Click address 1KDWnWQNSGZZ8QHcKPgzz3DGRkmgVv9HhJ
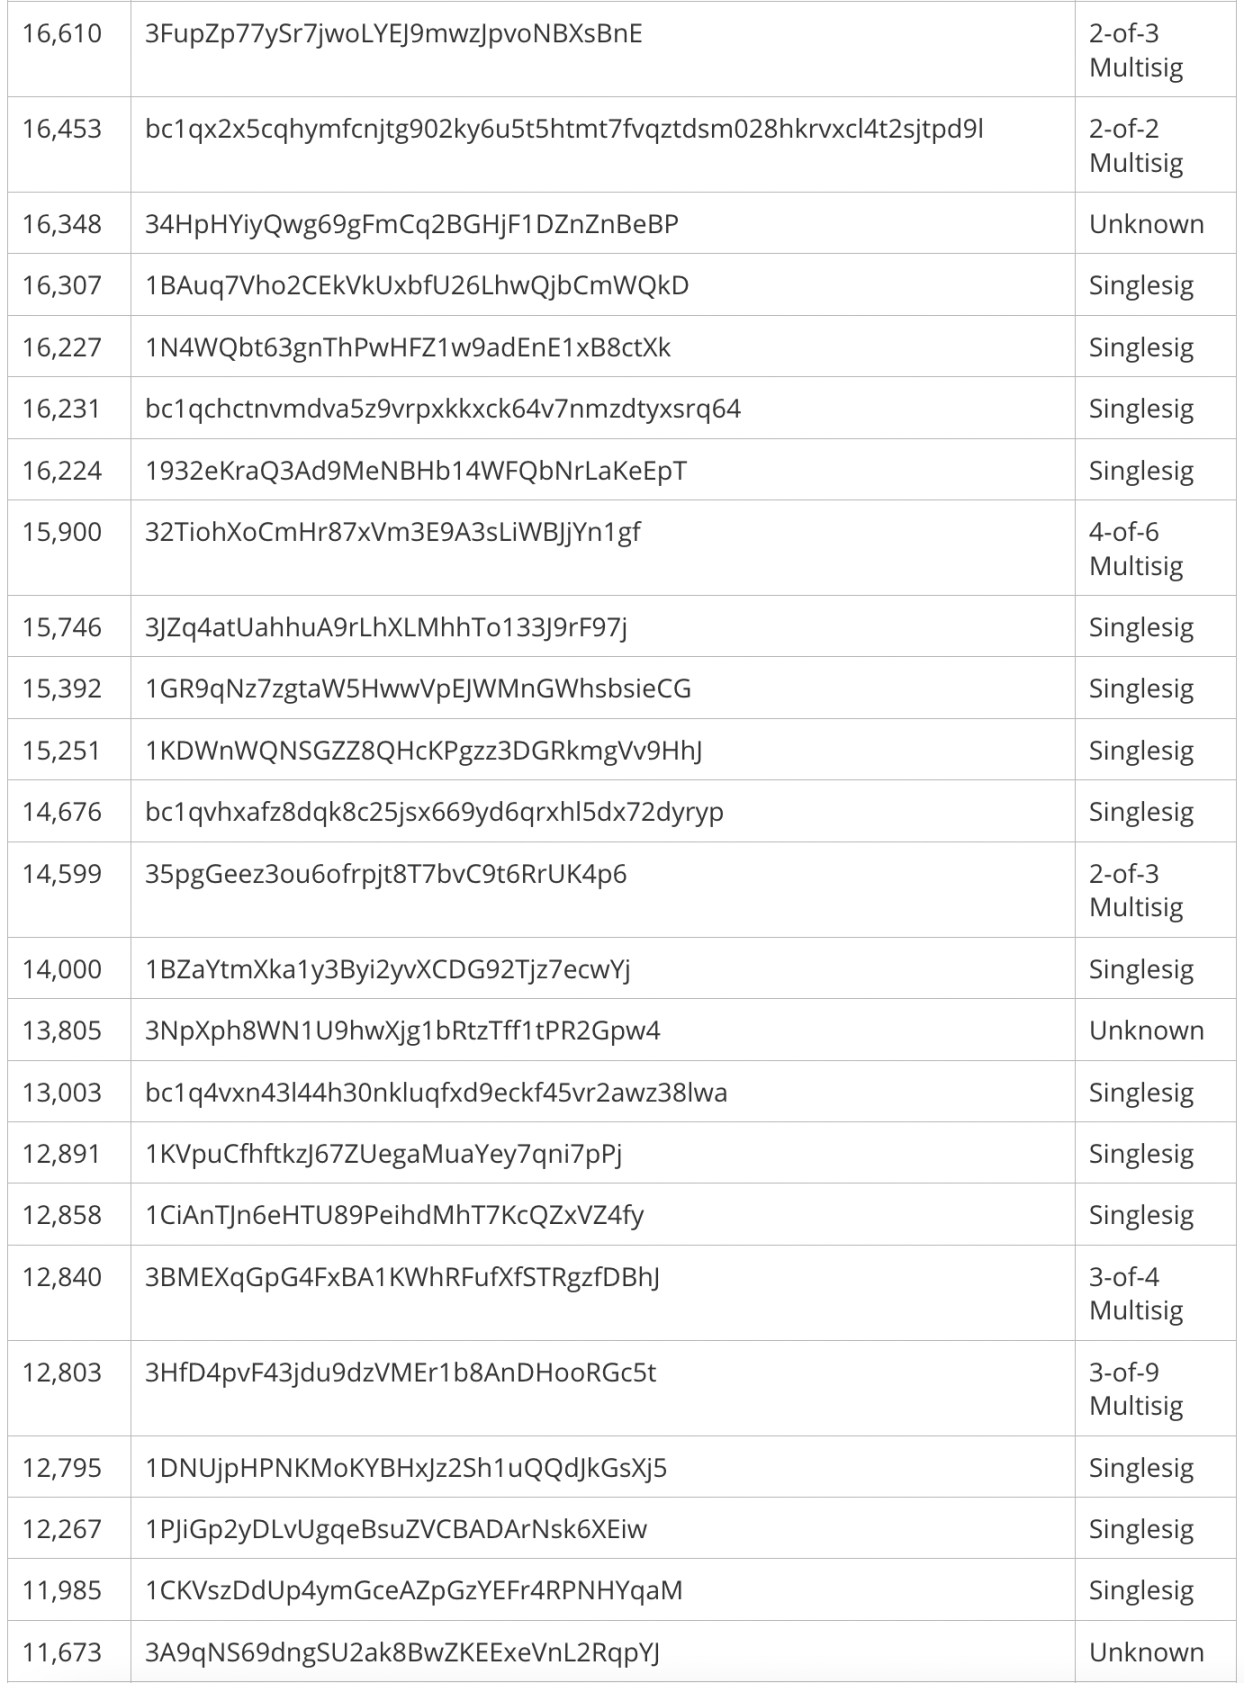 (423, 751)
